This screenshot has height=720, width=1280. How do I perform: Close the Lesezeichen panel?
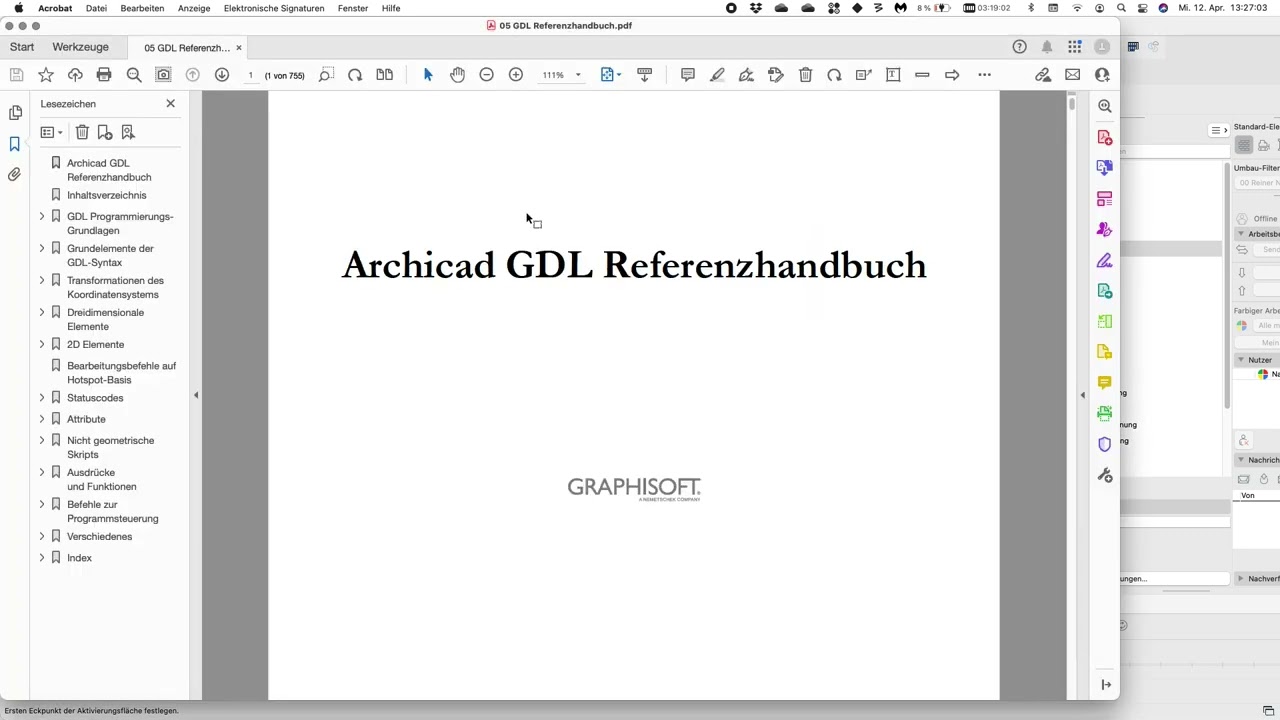170,103
